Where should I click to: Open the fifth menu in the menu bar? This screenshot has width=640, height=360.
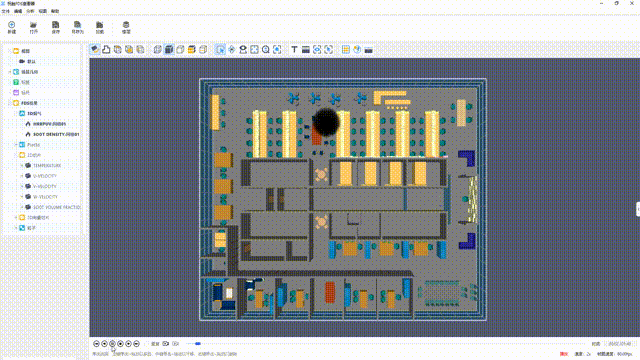click(x=55, y=11)
